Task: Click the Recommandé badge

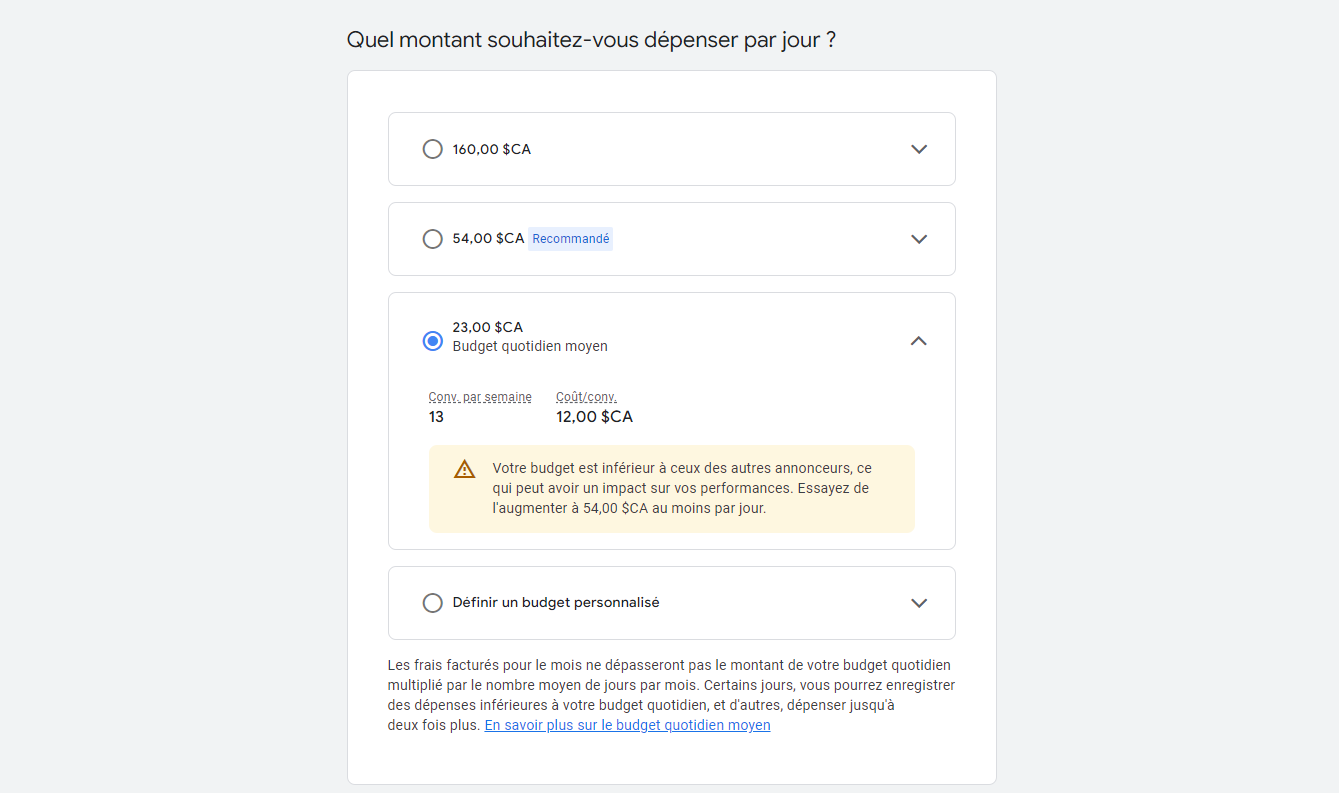Action: click(570, 239)
